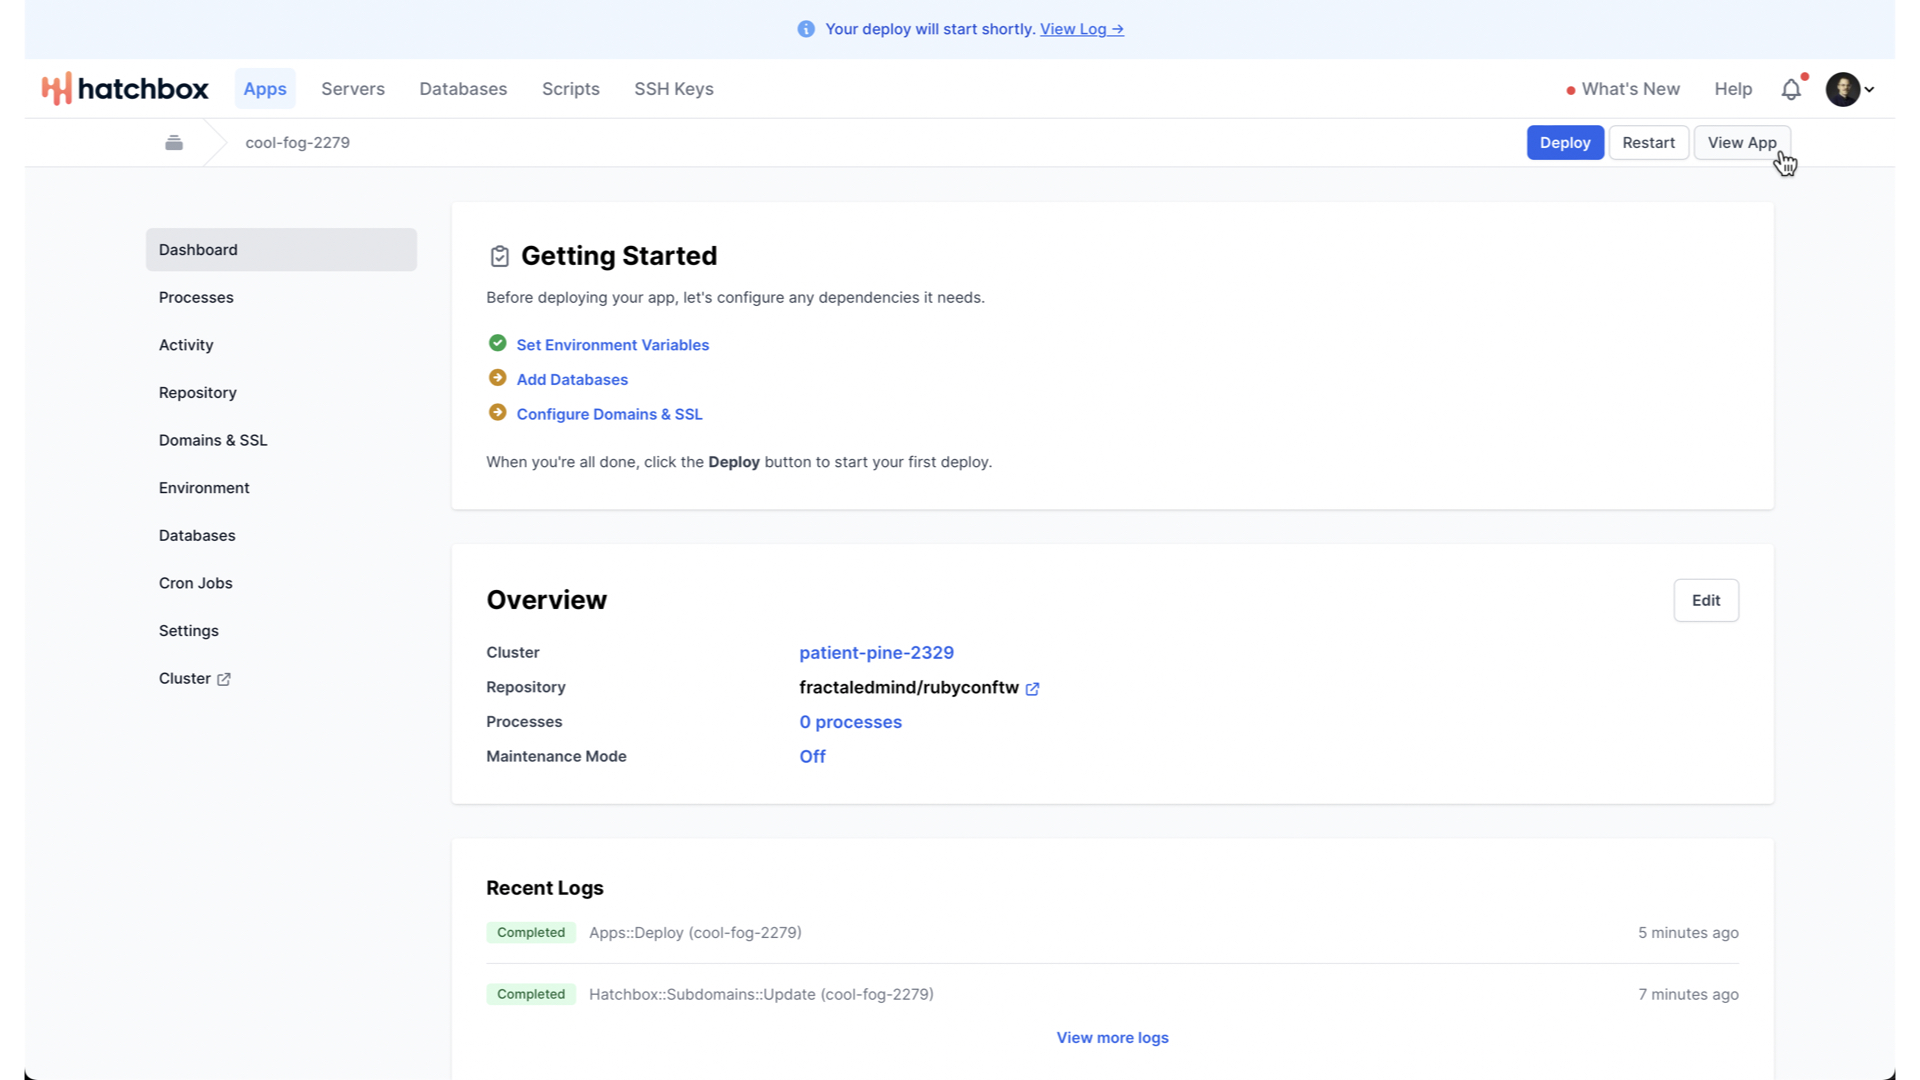The height and width of the screenshot is (1080, 1920).
Task: Click the info icon in the deploy banner
Action: click(x=806, y=29)
